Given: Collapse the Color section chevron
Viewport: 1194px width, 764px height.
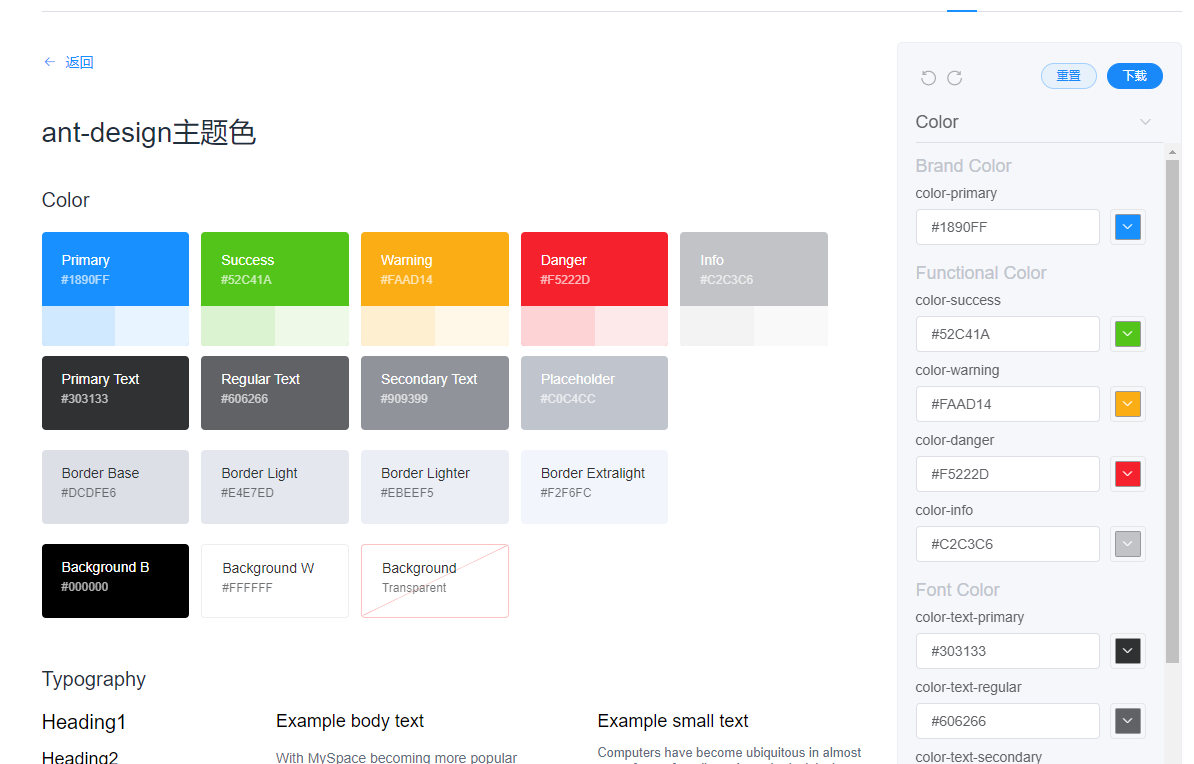Looking at the screenshot, I should tap(1145, 122).
